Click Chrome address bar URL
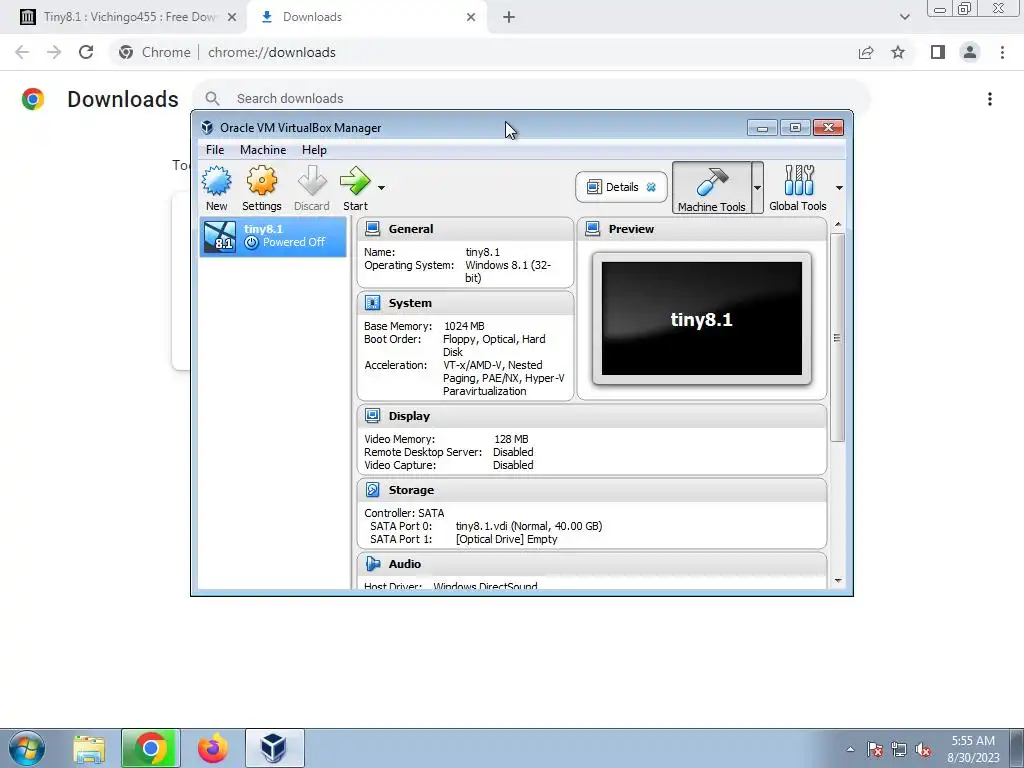The width and height of the screenshot is (1024, 768). (x=272, y=52)
